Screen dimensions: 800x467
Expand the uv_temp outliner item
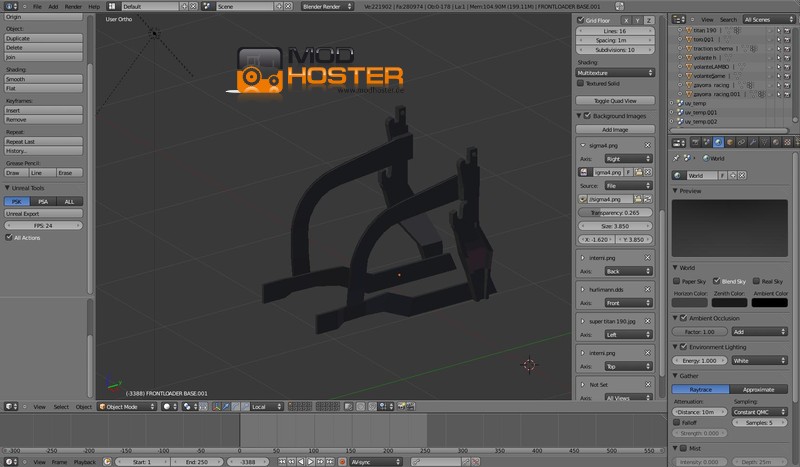(x=671, y=103)
